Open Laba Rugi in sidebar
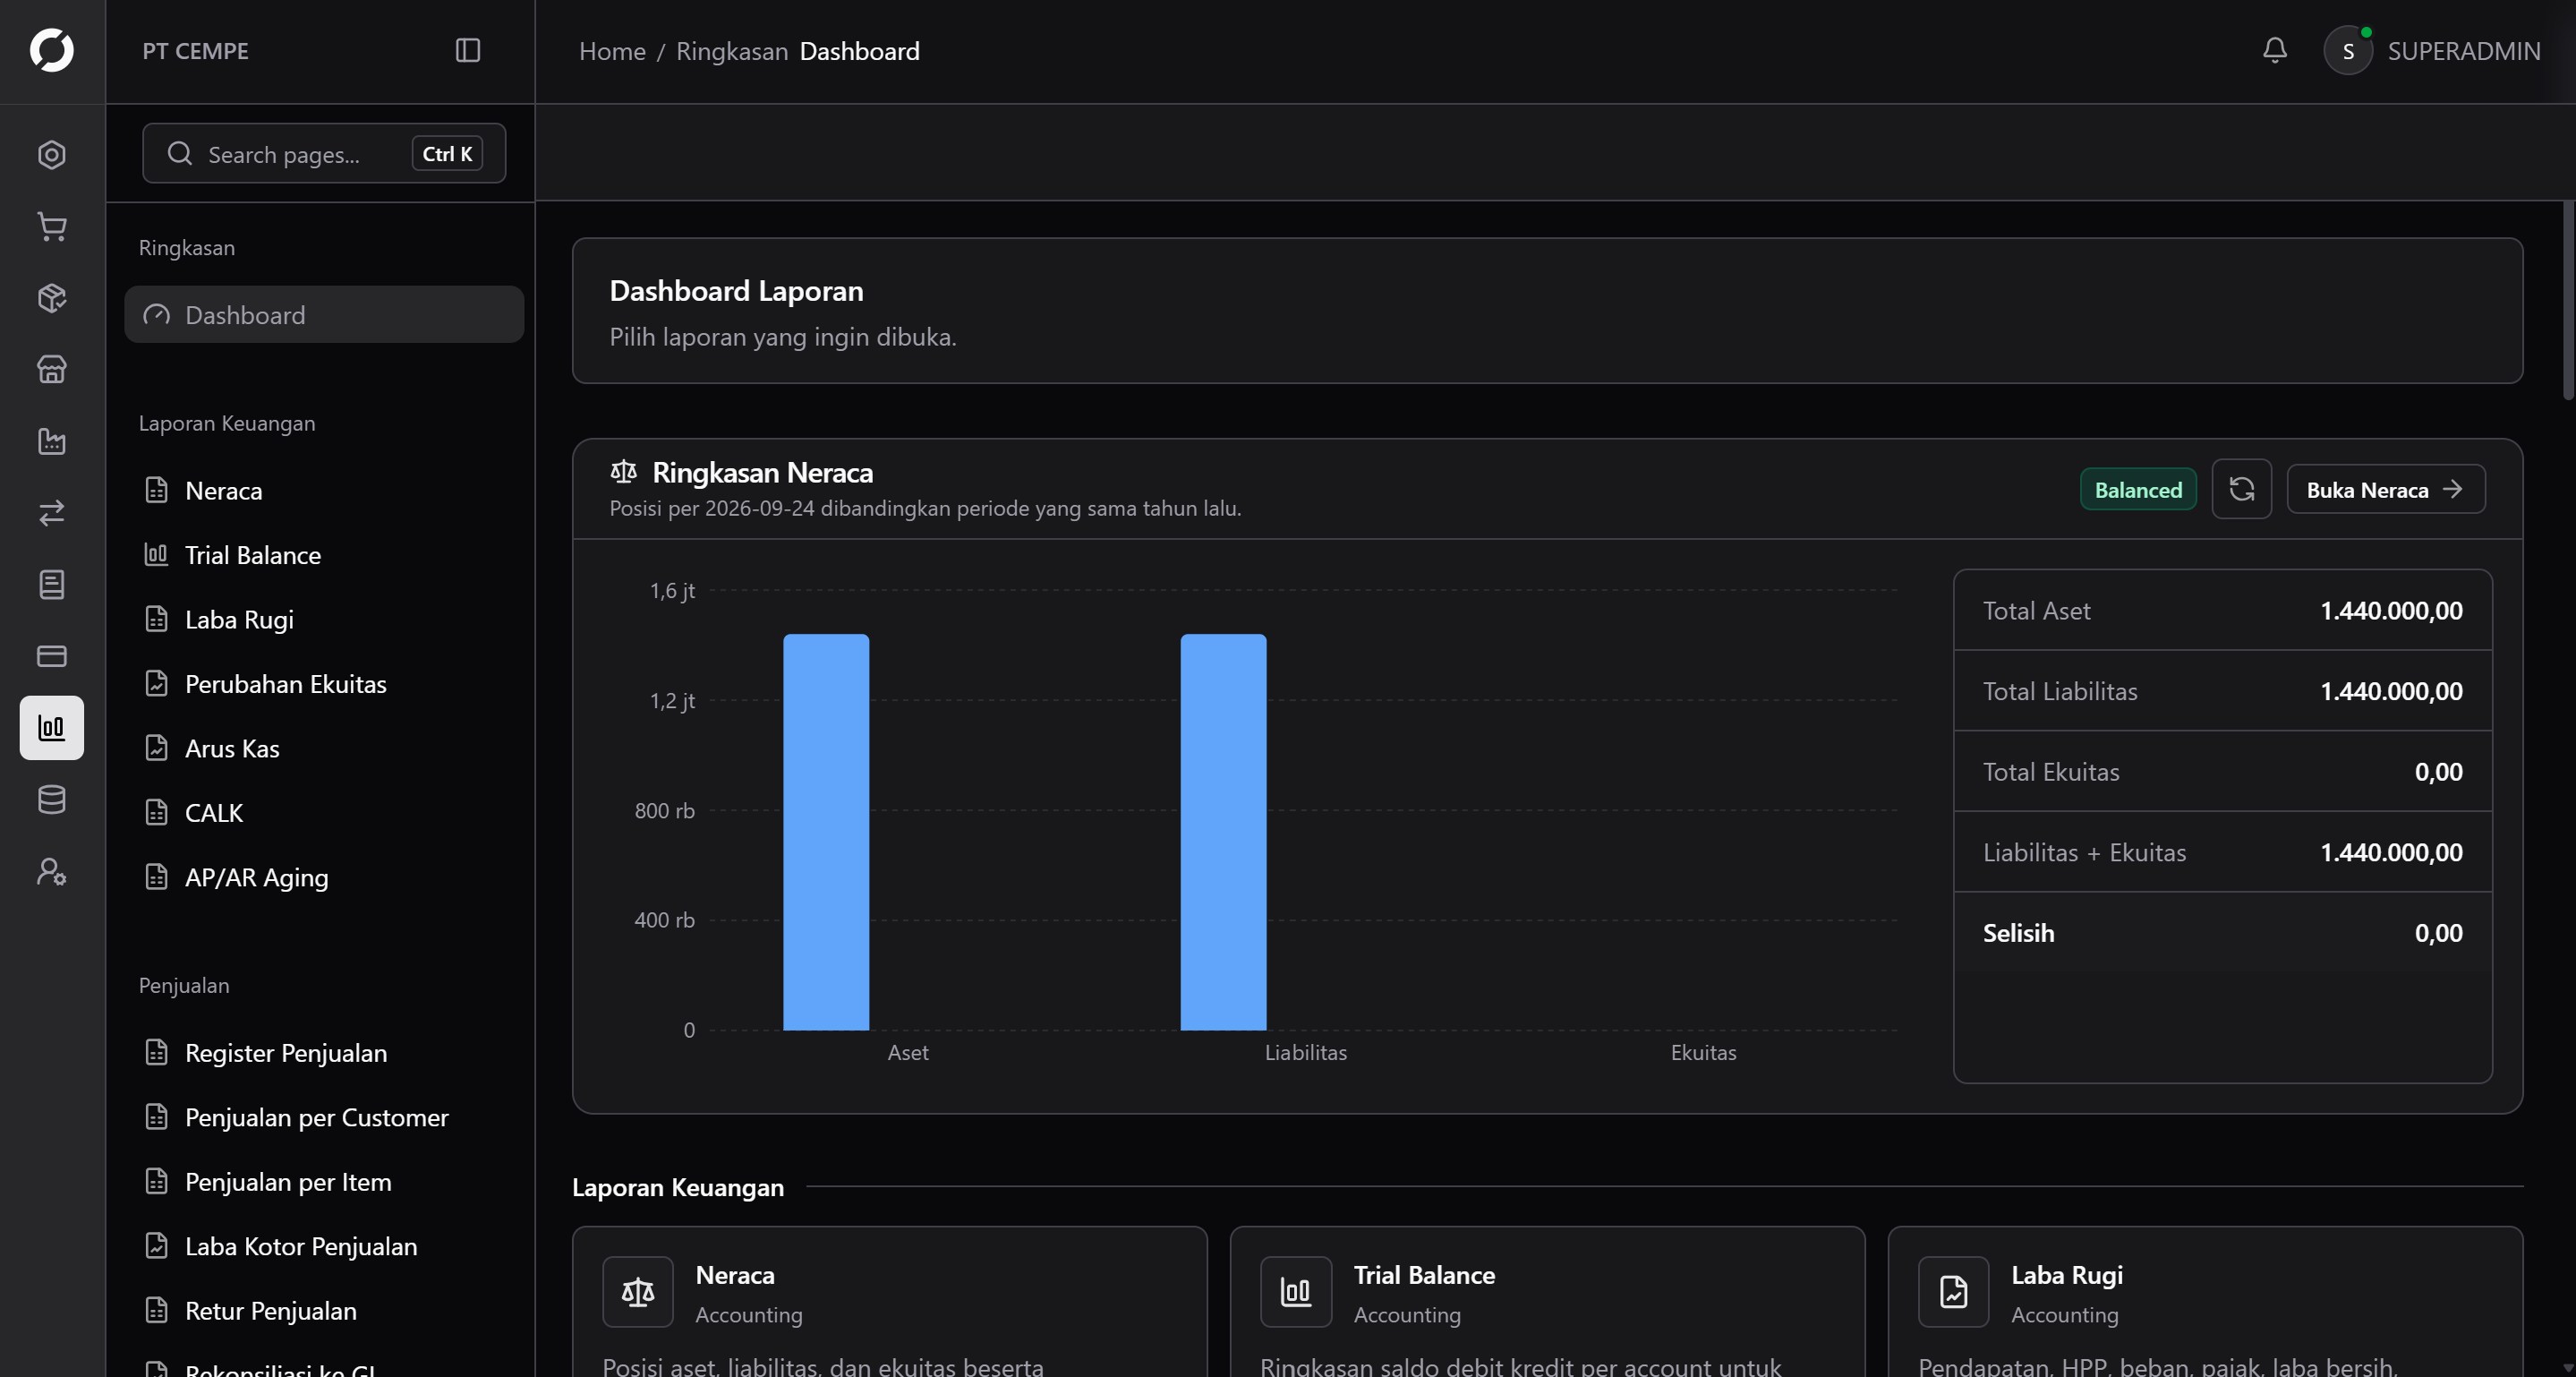Viewport: 2576px width, 1377px height. click(324, 619)
